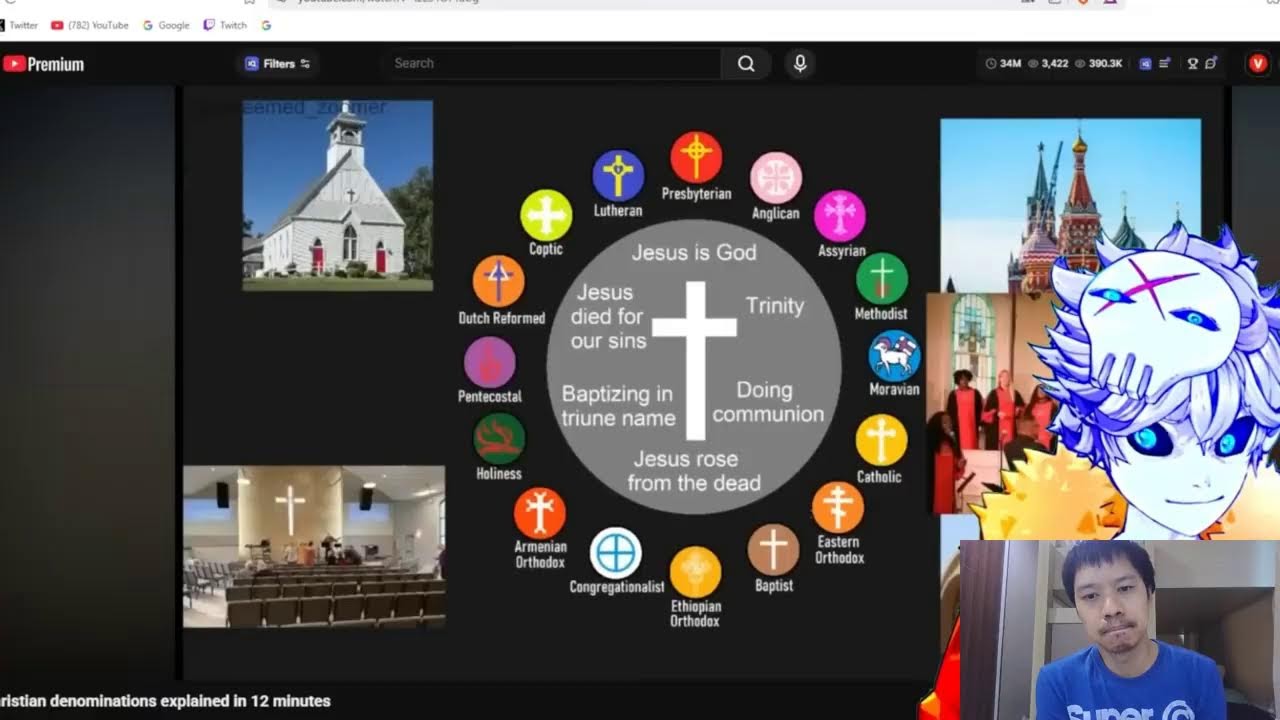The width and height of the screenshot is (1280, 720).
Task: Click the 390.3K views stat
Action: coord(1099,64)
